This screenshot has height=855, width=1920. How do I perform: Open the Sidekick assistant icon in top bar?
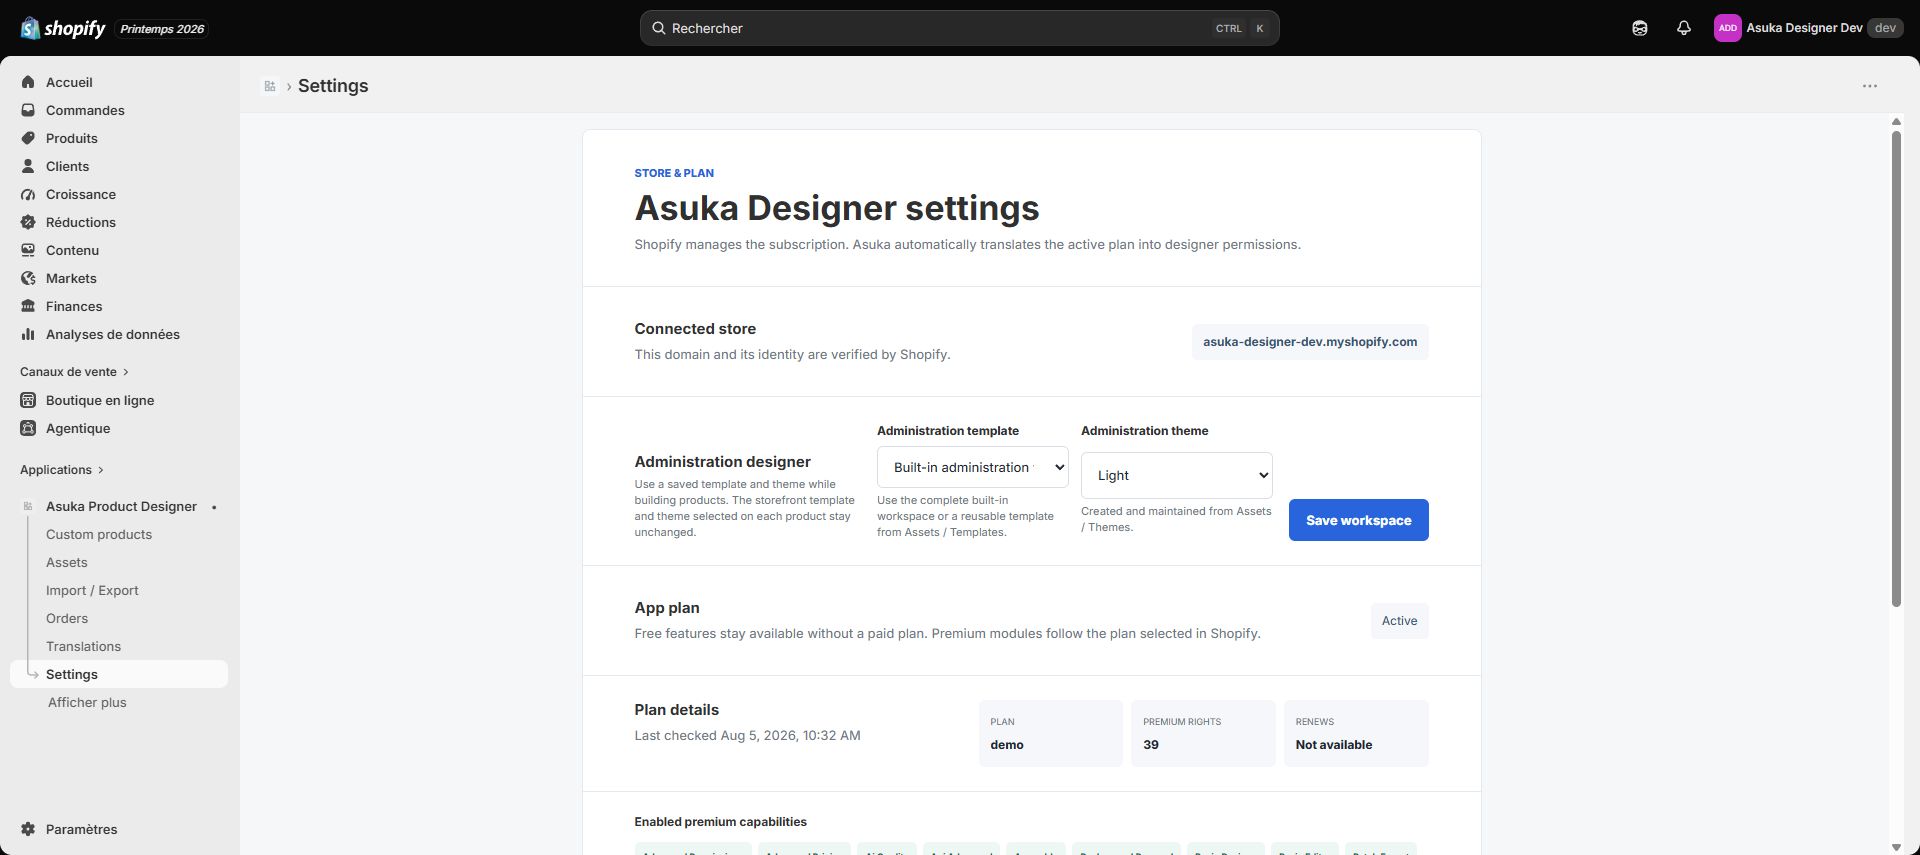(1640, 28)
